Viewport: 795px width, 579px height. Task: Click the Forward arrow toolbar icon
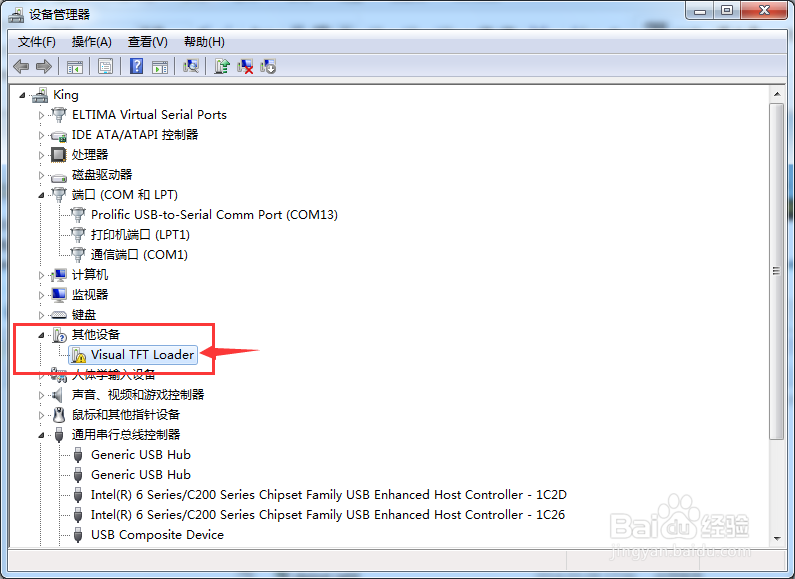point(44,66)
